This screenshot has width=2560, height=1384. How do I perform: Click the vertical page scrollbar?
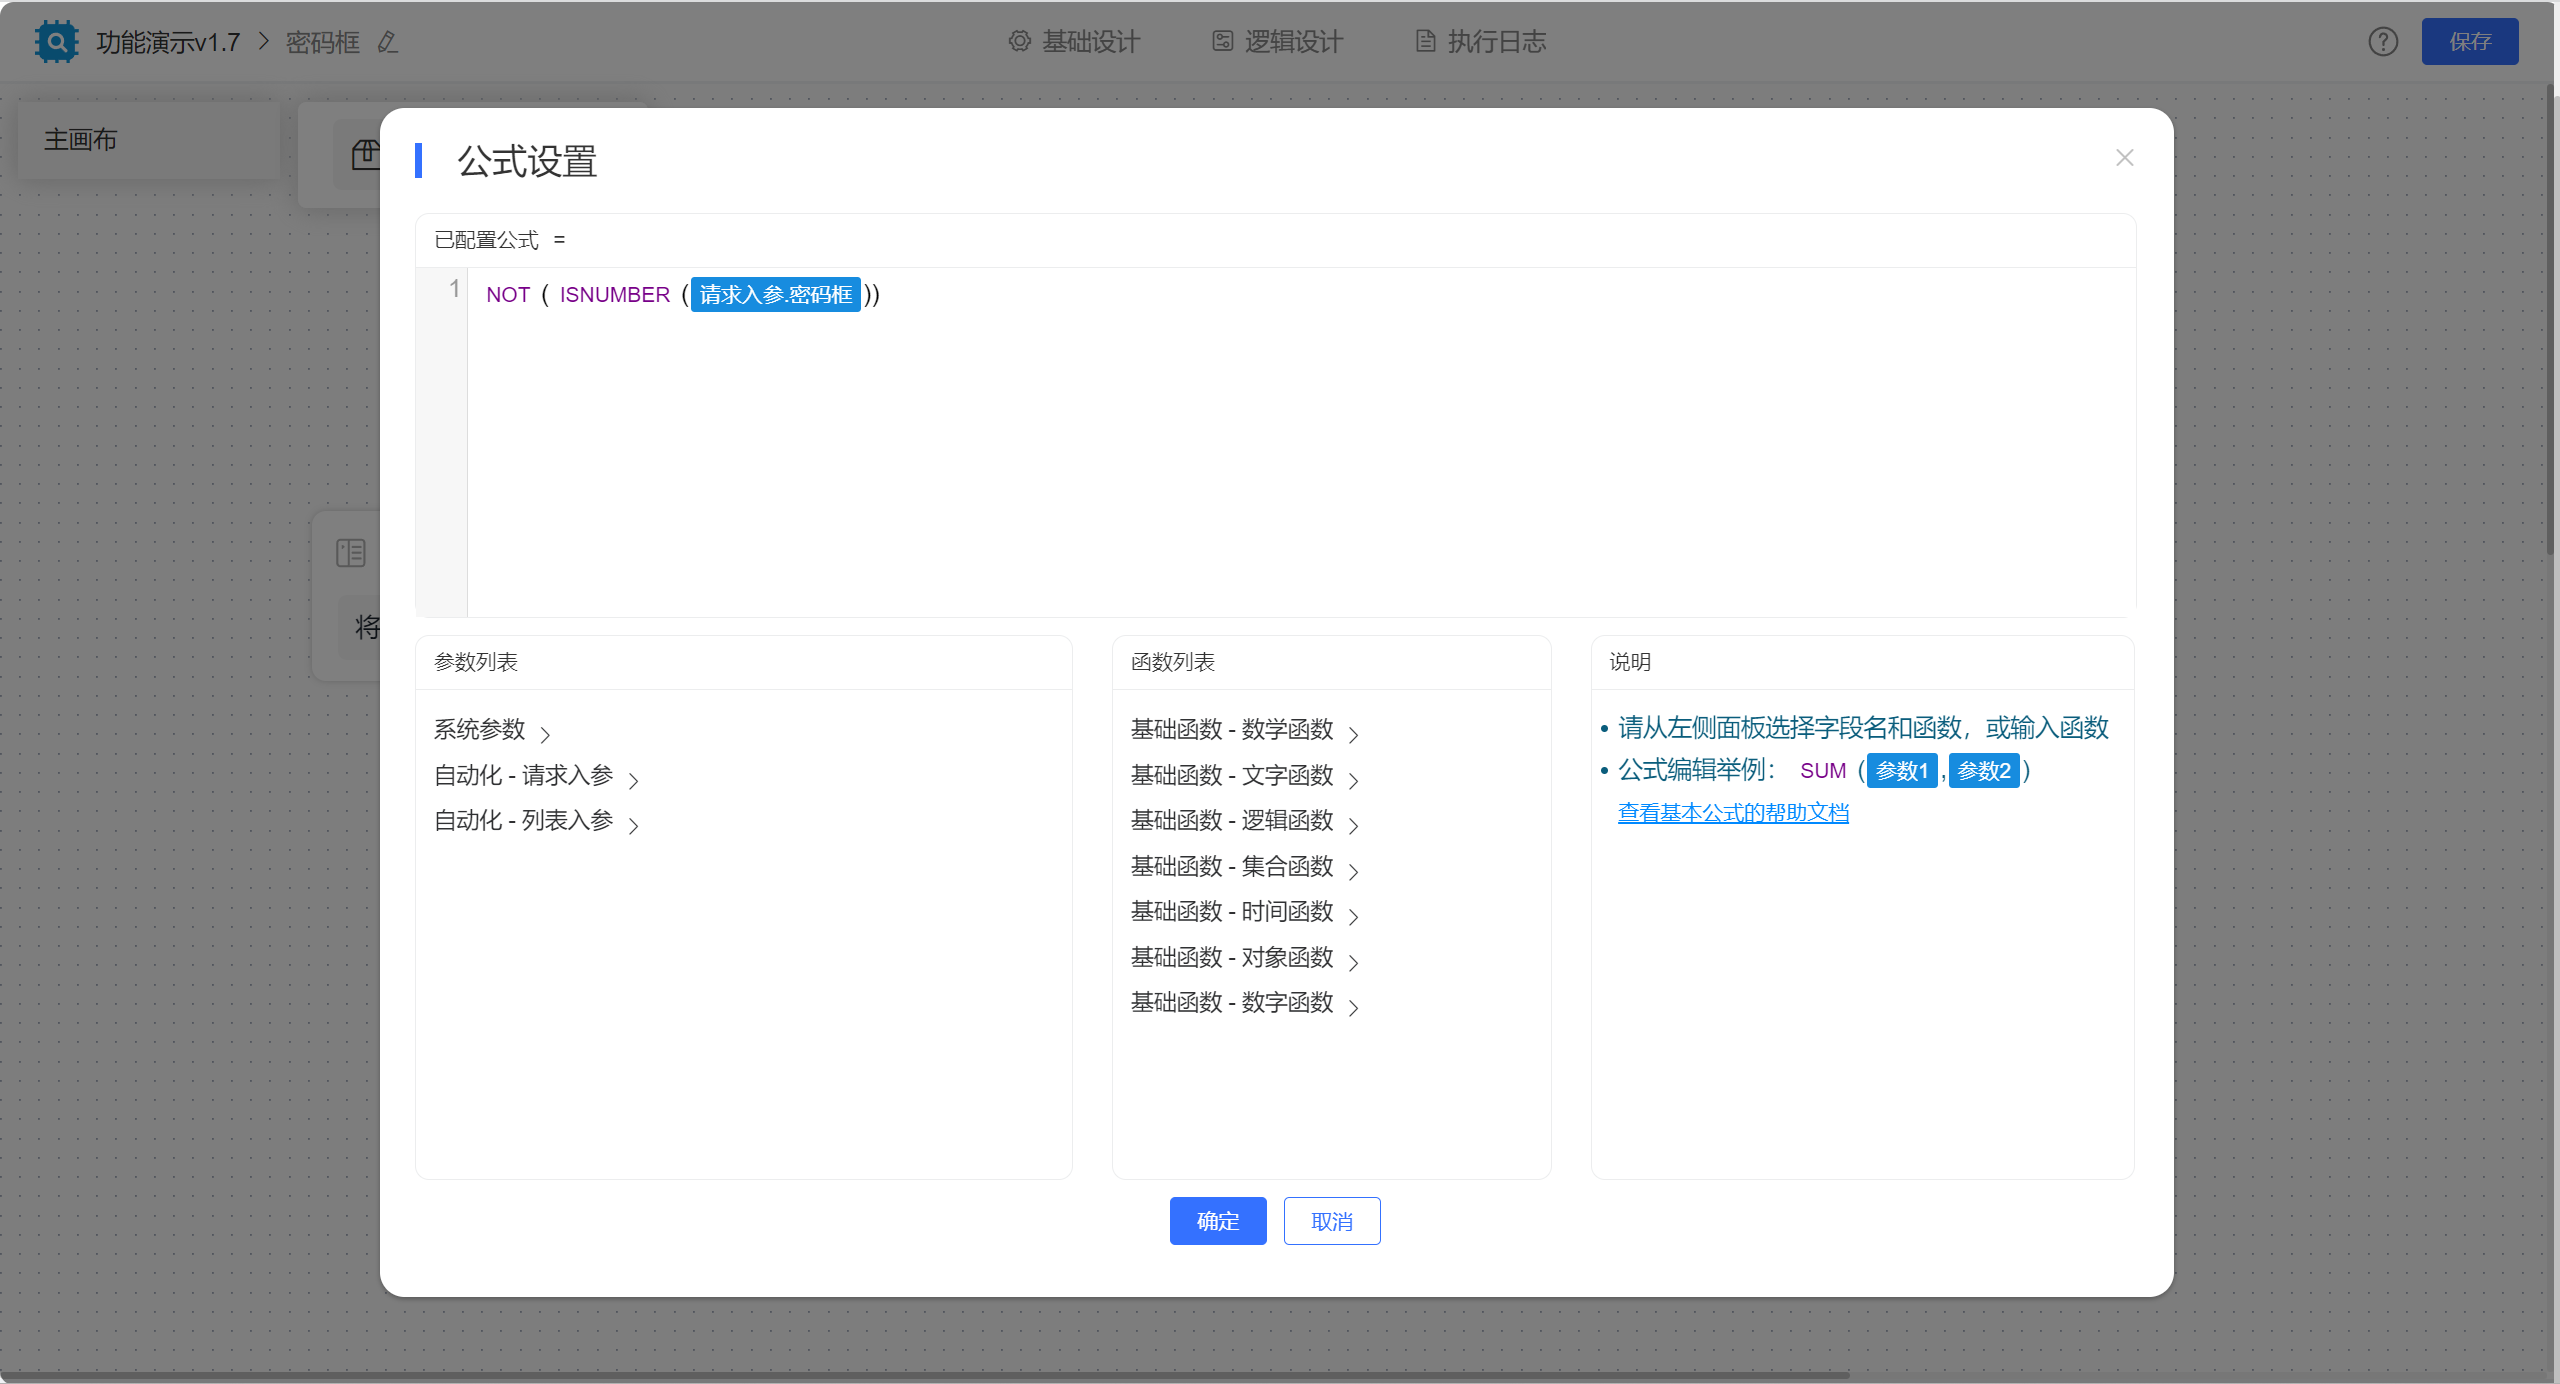click(2552, 320)
